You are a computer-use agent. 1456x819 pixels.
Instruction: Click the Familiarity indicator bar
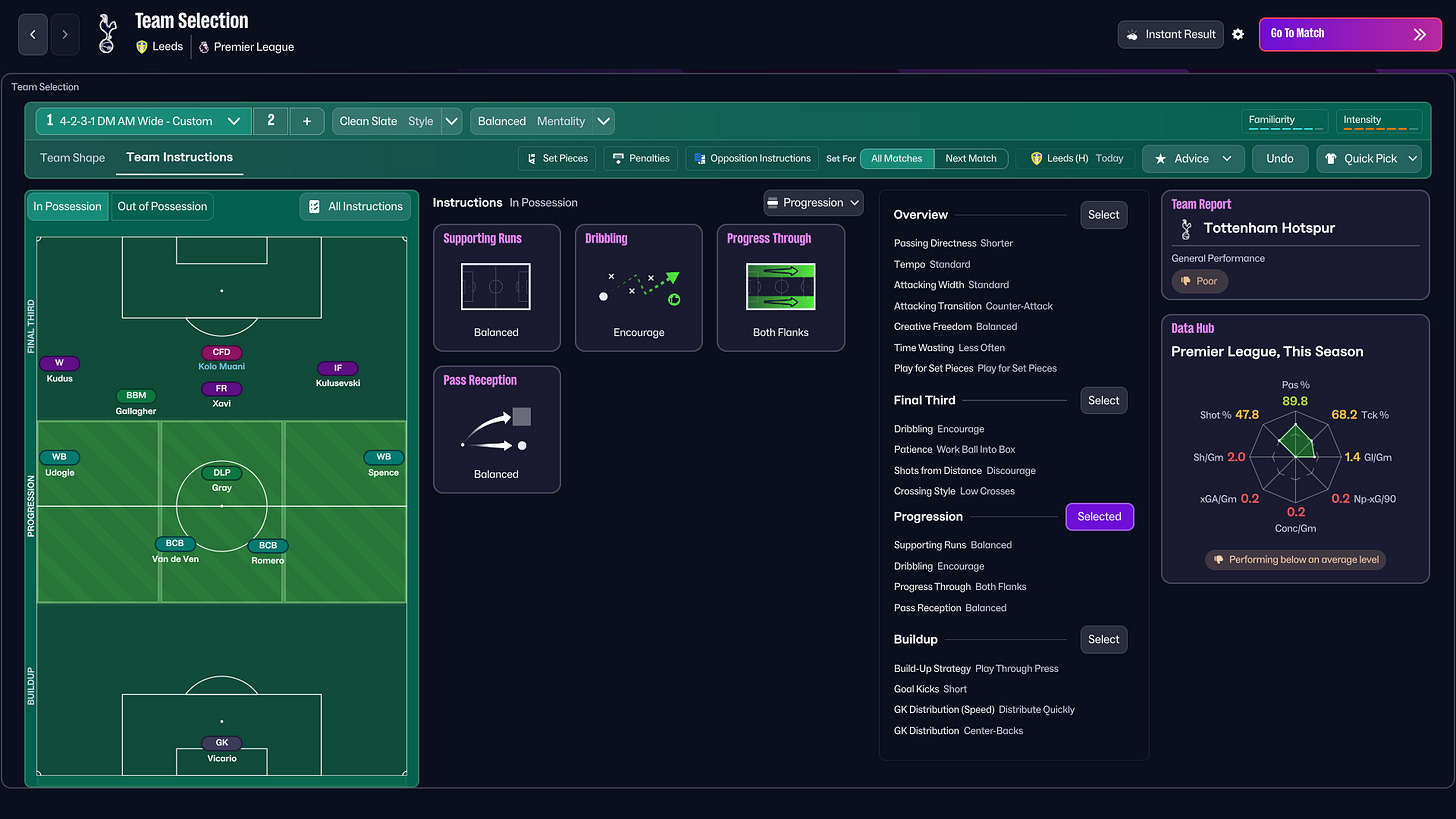click(x=1284, y=121)
